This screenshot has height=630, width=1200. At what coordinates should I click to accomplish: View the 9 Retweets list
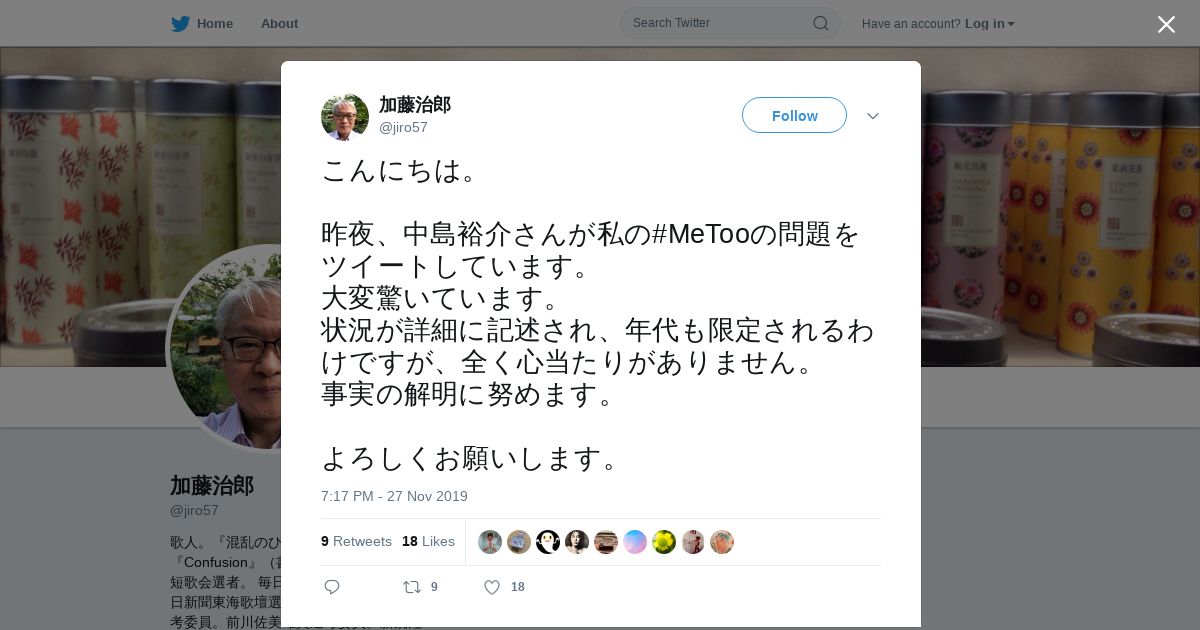click(x=356, y=541)
